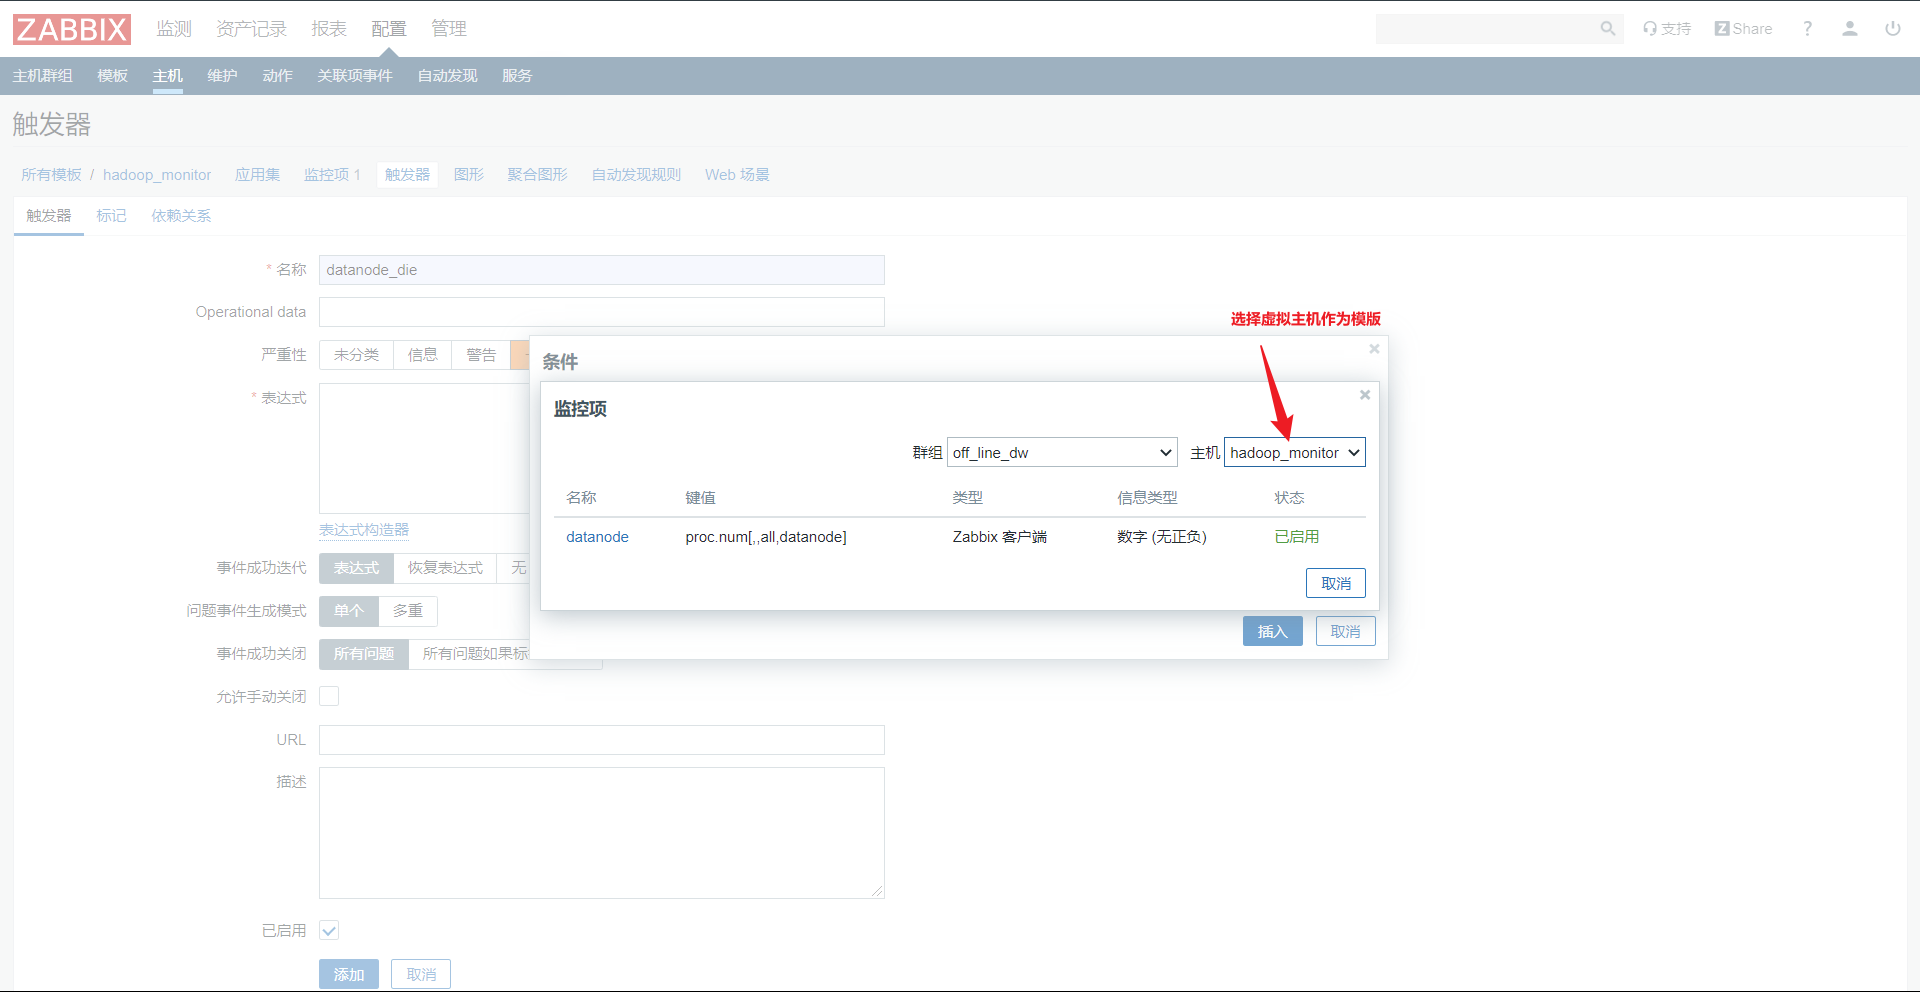Click the search magnifier icon
Image resolution: width=1920 pixels, height=992 pixels.
tap(1607, 29)
